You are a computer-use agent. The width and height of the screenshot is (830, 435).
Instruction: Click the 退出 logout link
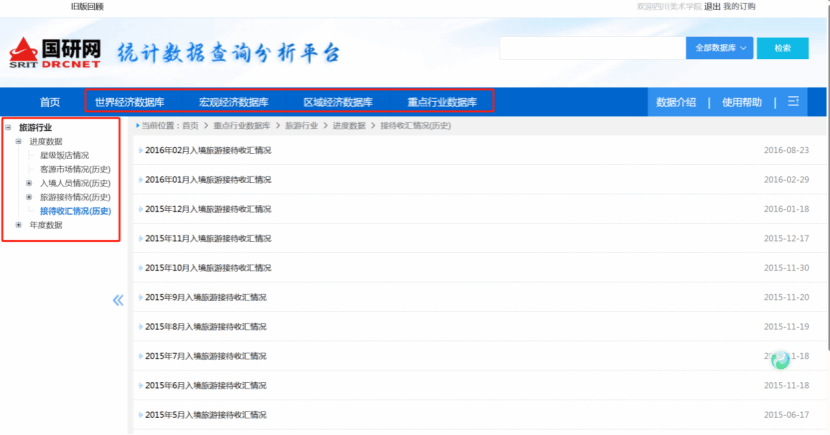point(712,6)
